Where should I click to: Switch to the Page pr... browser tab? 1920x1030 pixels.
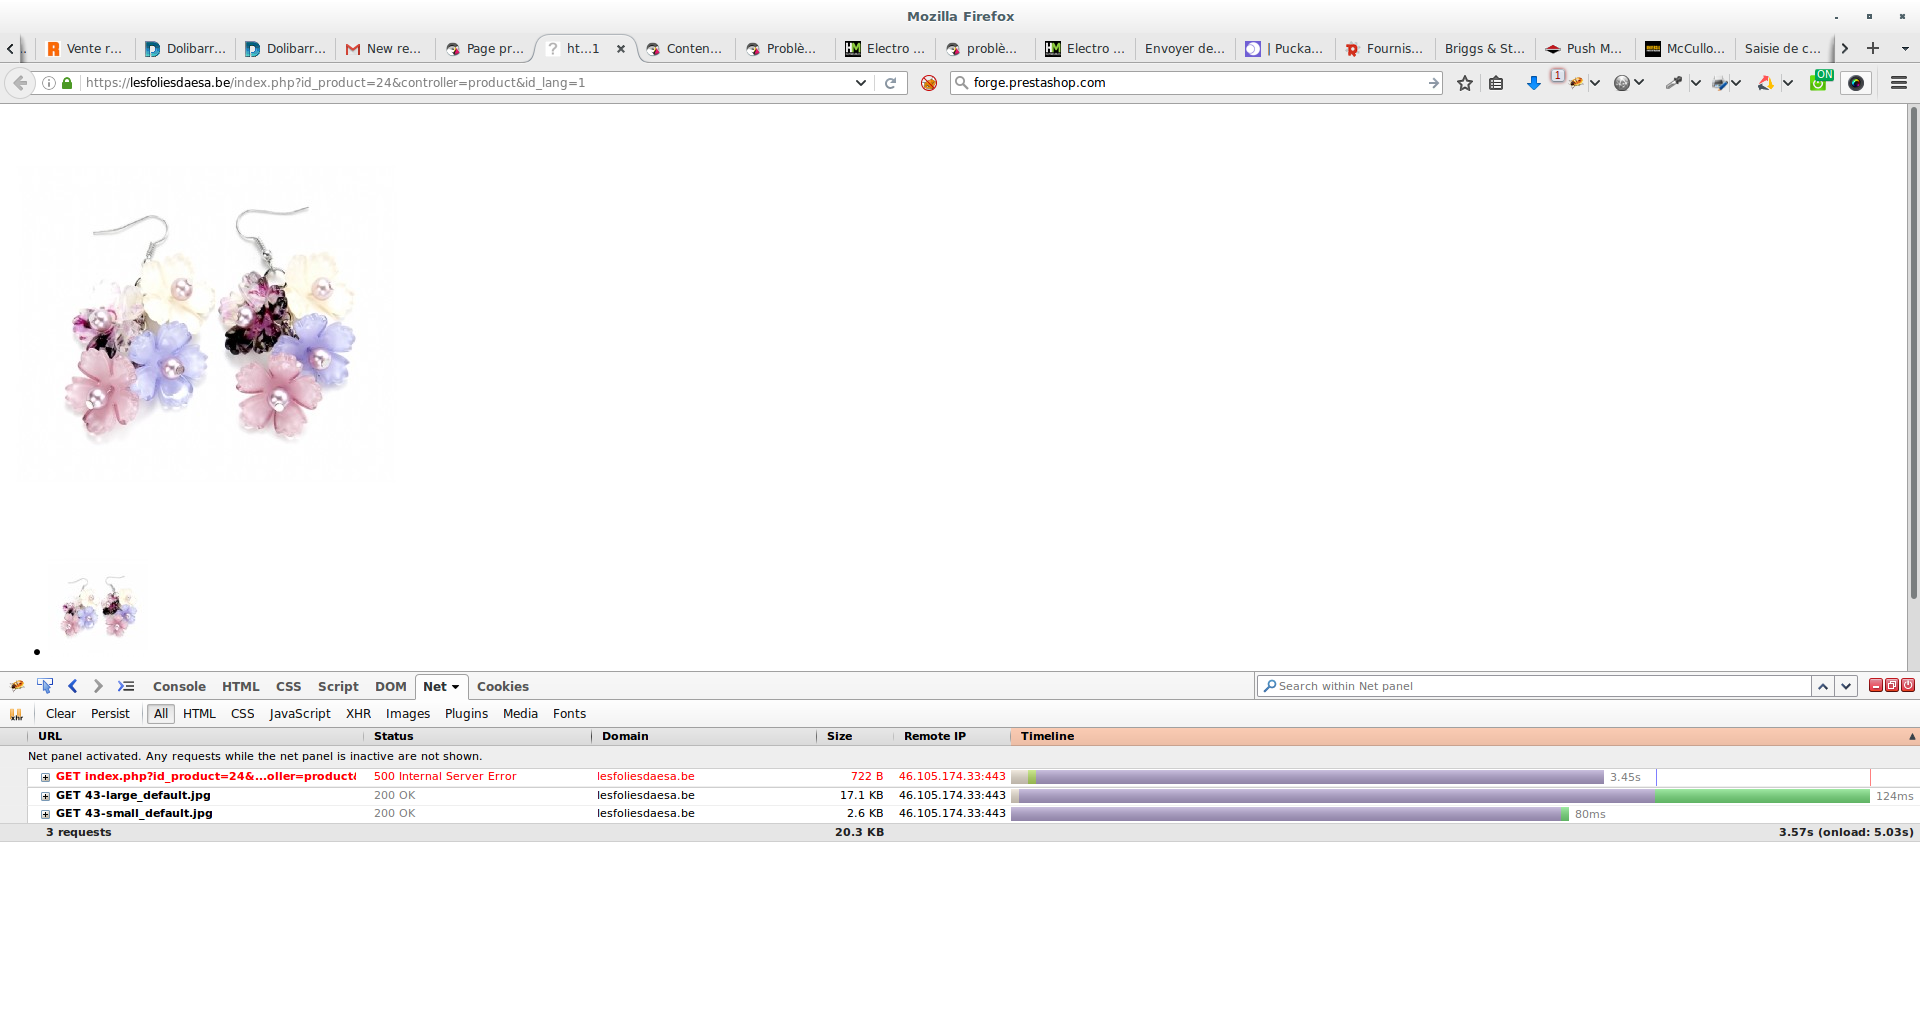pos(485,48)
